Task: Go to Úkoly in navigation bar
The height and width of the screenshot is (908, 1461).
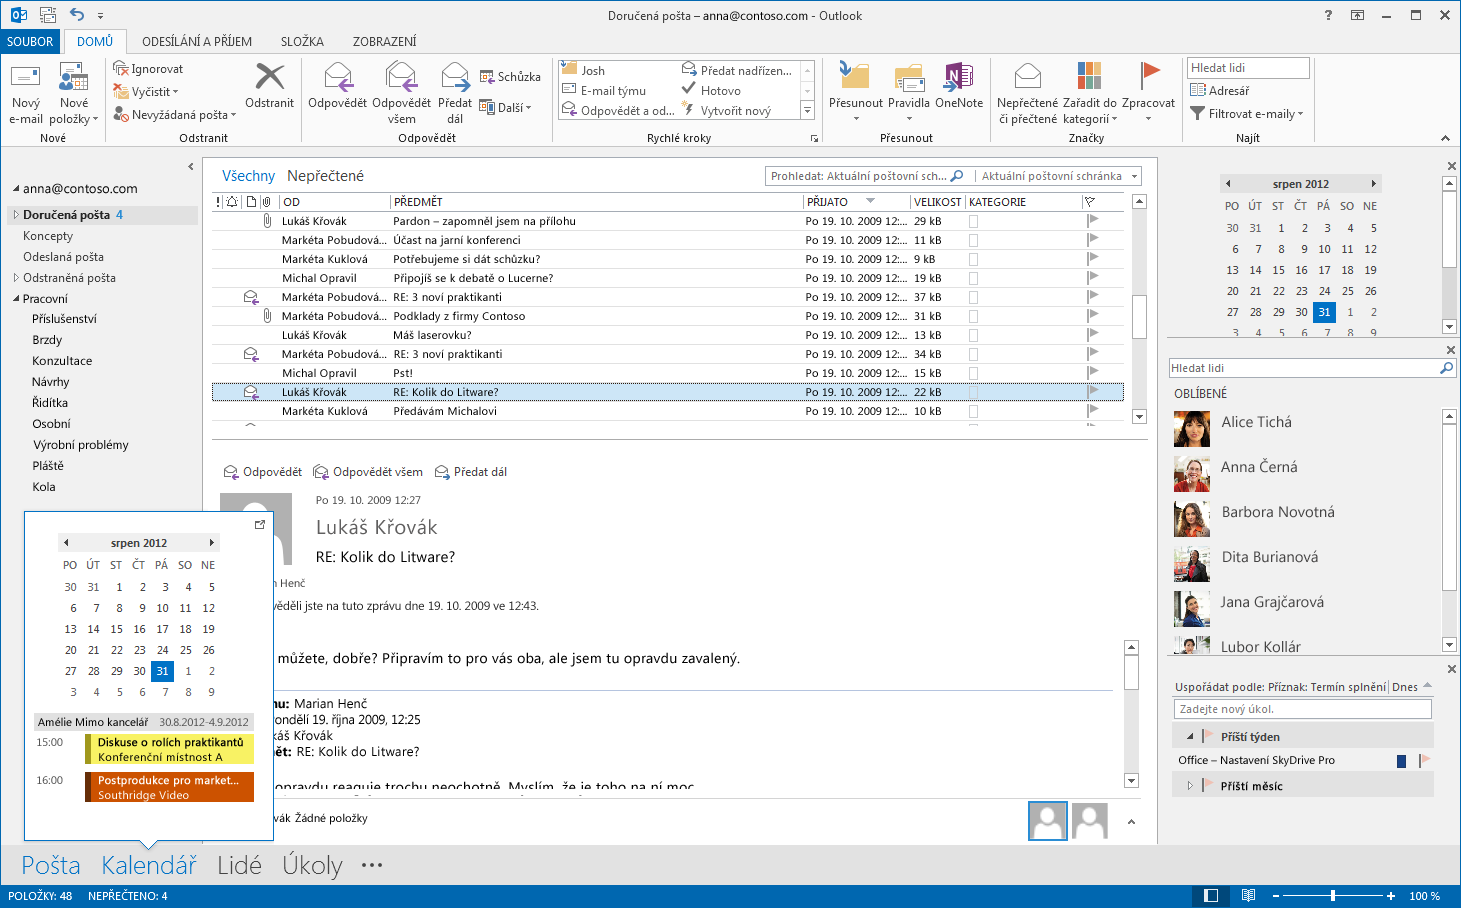Action: tap(312, 865)
